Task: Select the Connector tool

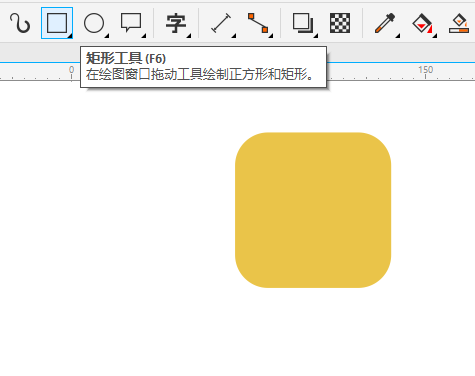Action: click(258, 23)
